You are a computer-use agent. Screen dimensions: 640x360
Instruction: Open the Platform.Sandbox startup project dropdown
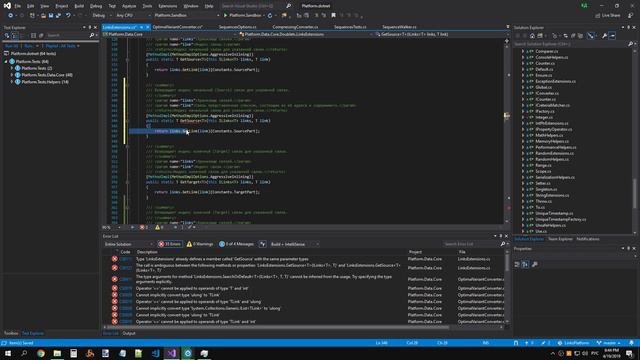[187, 16]
